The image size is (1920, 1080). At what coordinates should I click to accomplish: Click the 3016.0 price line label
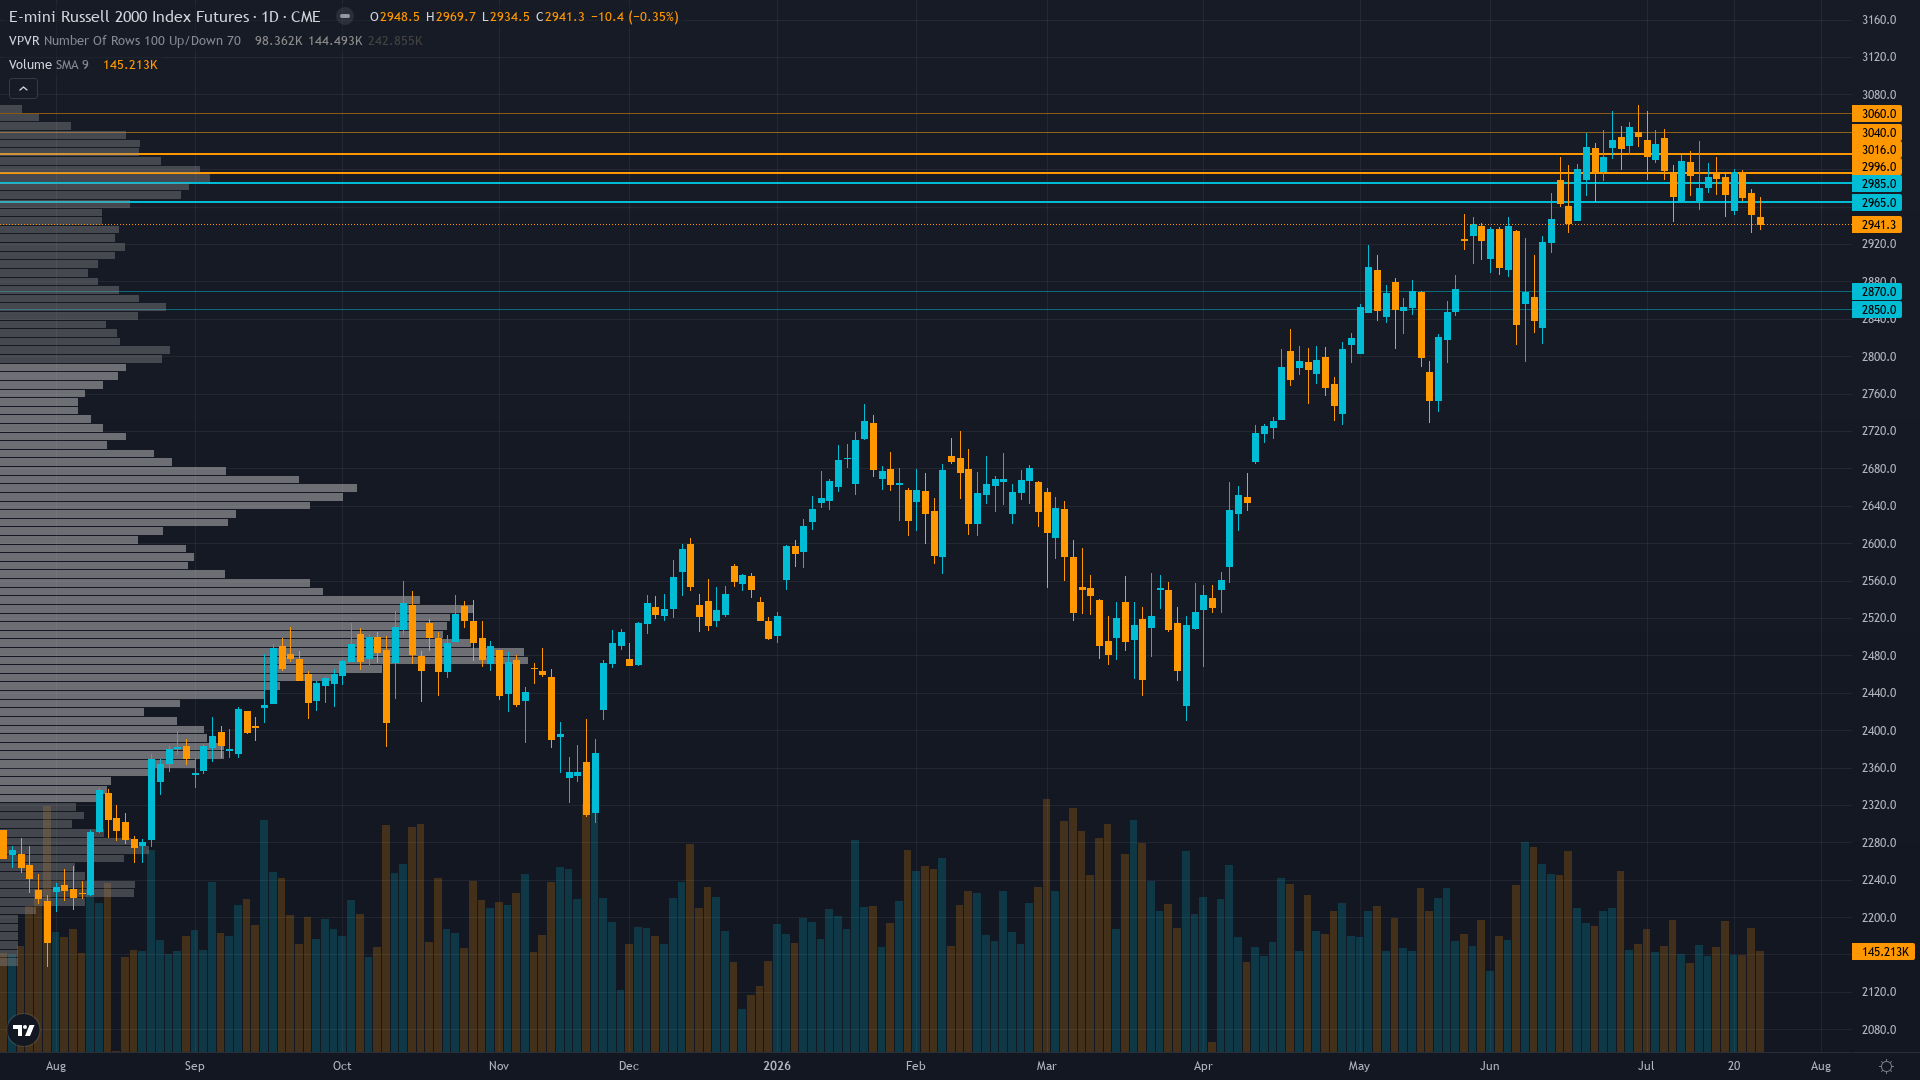pos(1878,150)
